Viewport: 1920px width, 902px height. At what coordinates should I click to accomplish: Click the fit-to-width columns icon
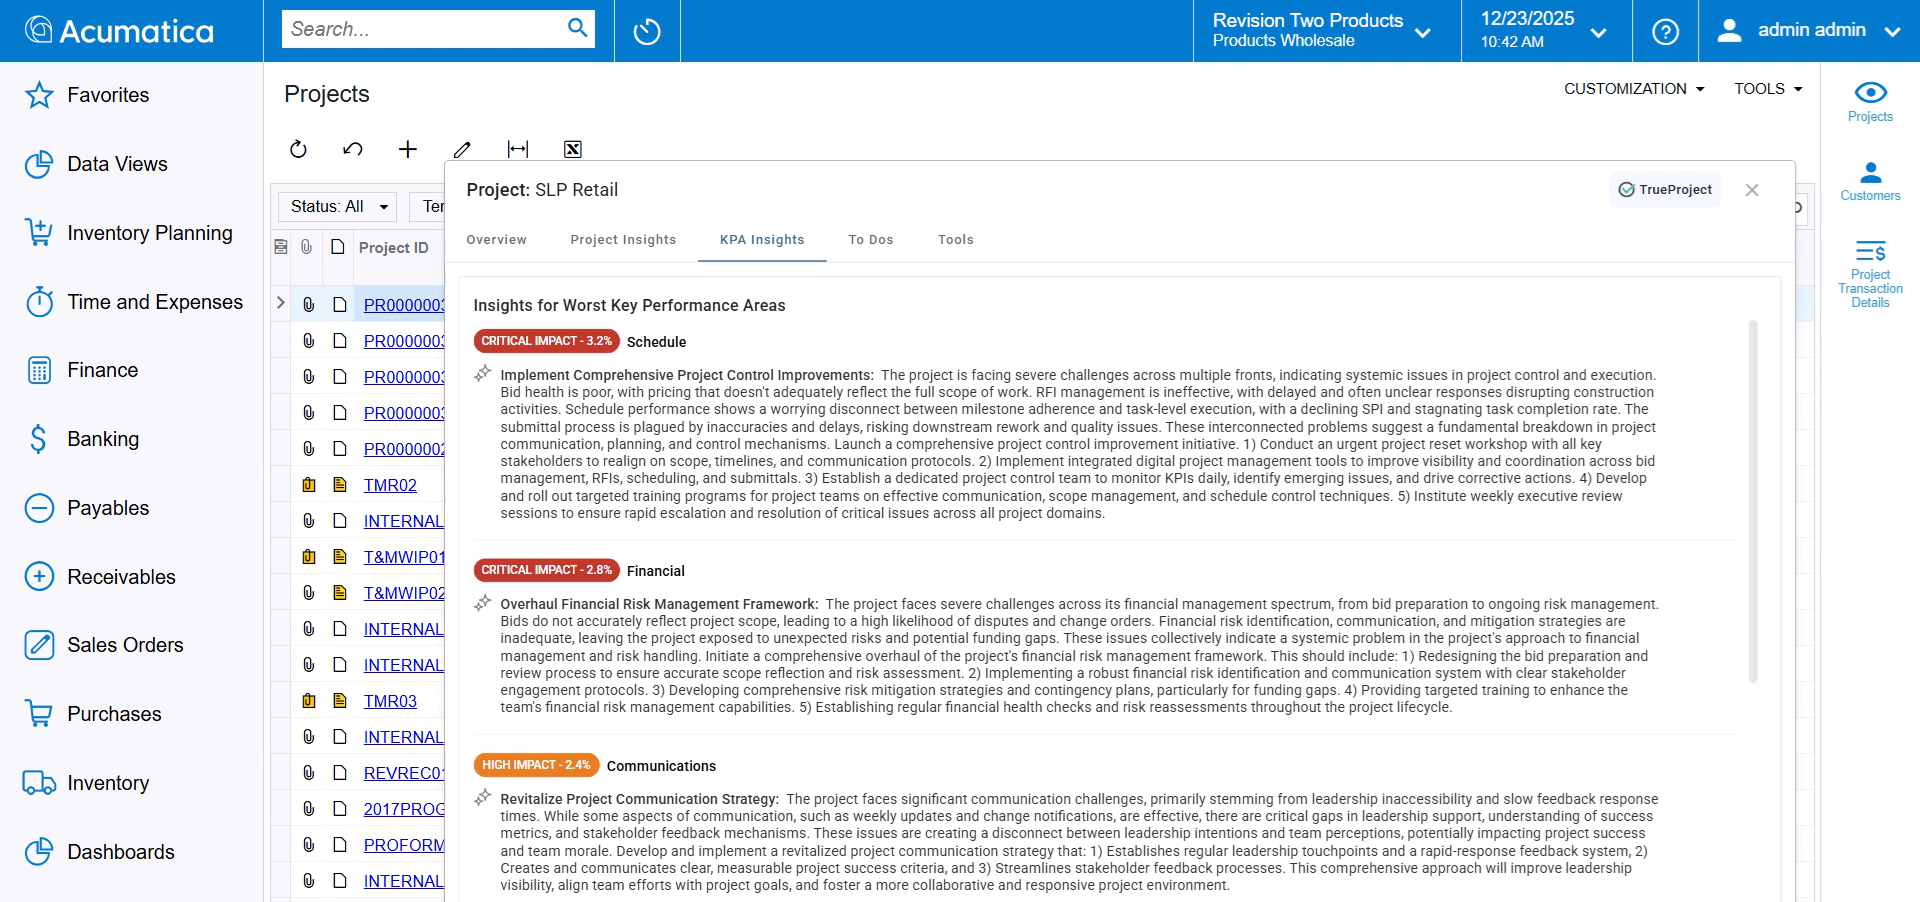(x=517, y=149)
